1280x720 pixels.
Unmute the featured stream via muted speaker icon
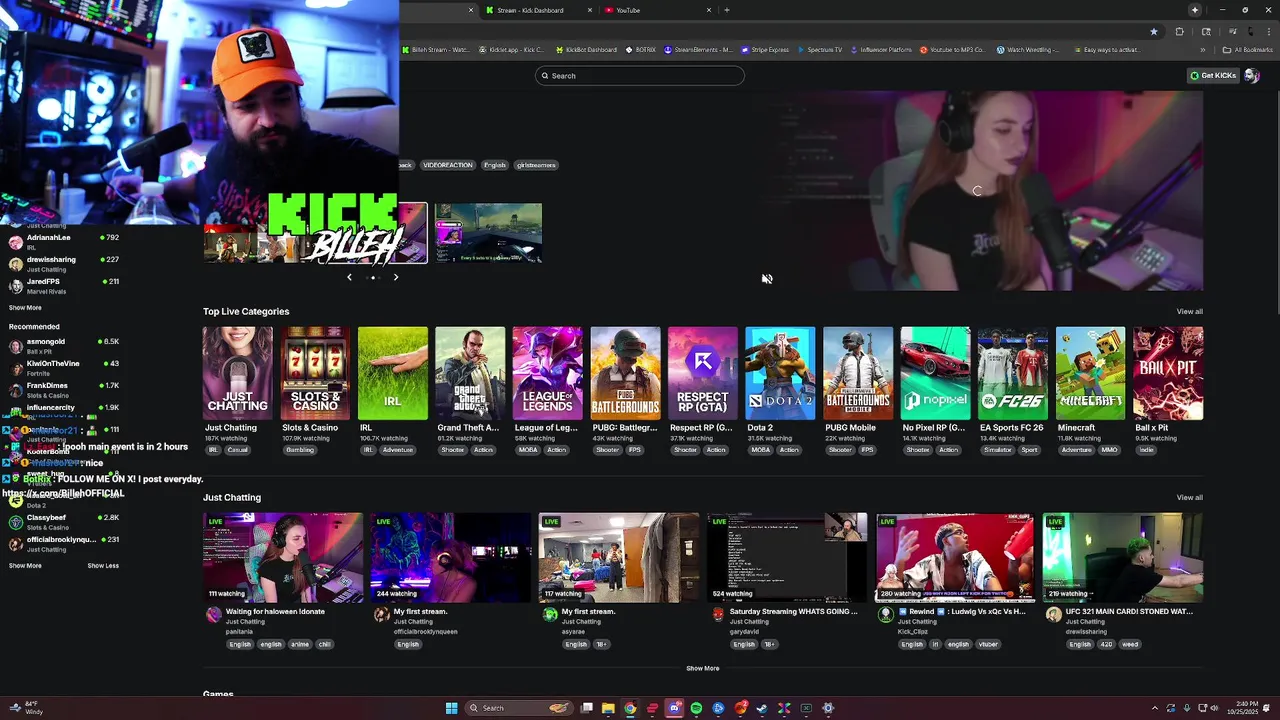click(767, 279)
